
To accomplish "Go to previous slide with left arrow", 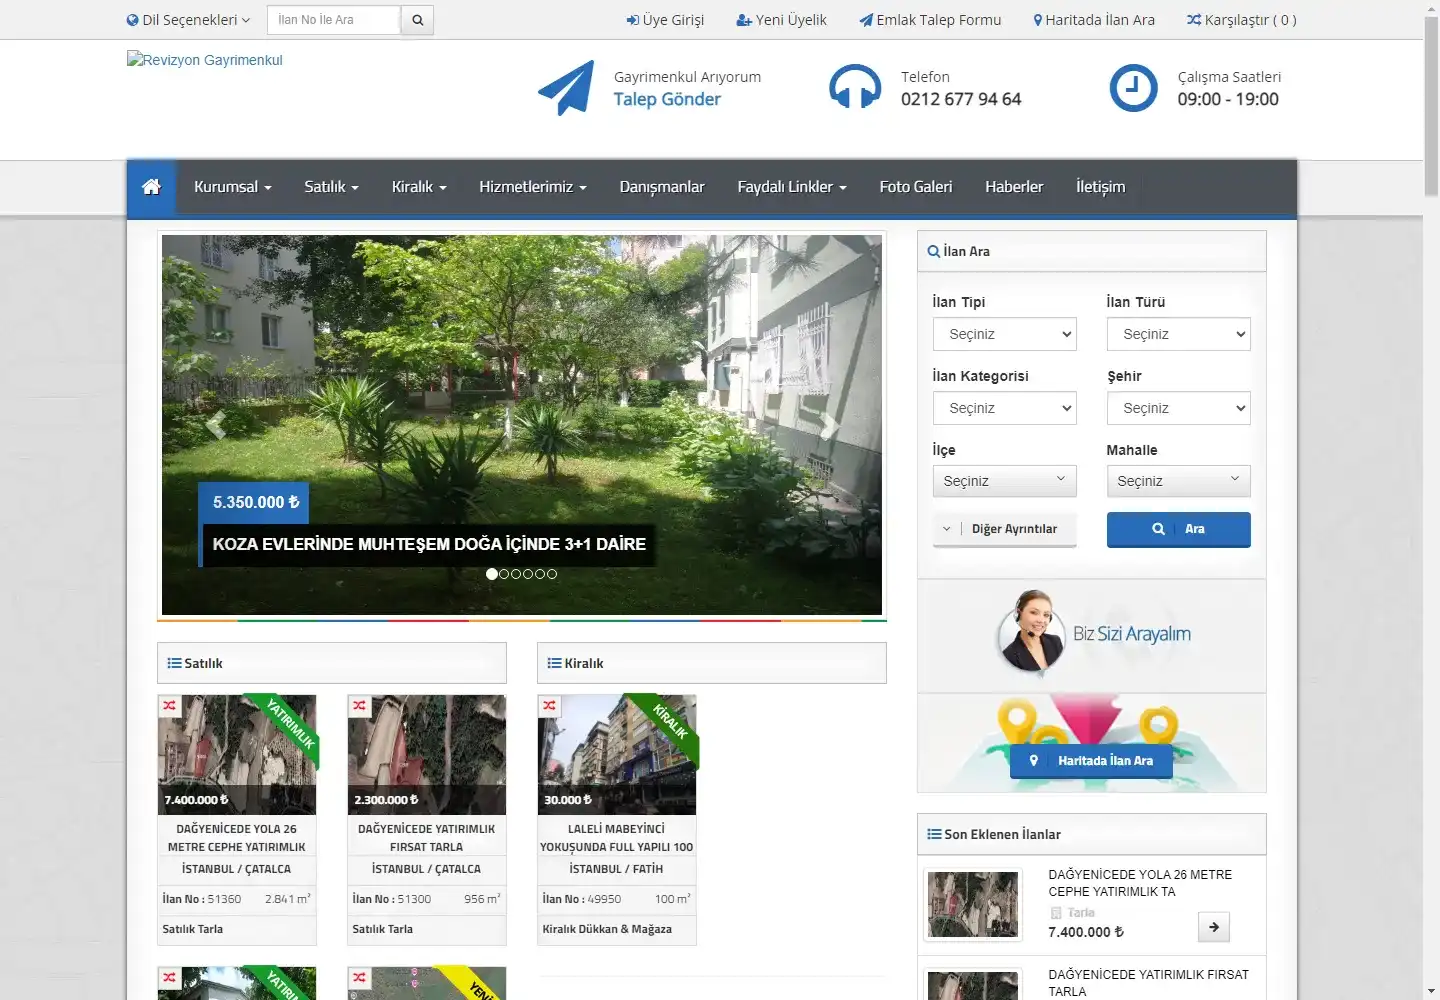I will point(216,425).
